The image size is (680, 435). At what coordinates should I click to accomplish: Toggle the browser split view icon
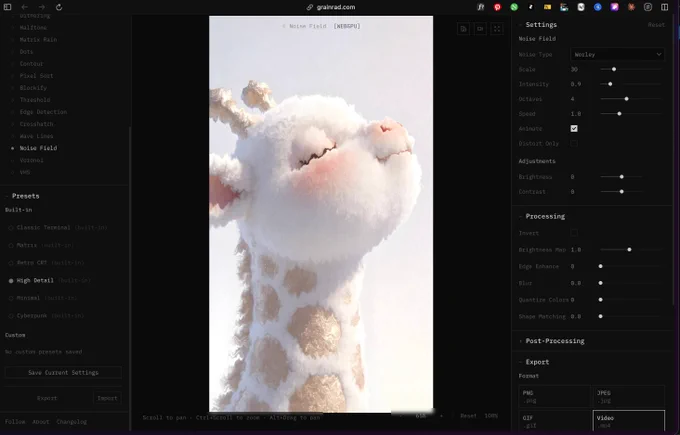pos(664,7)
